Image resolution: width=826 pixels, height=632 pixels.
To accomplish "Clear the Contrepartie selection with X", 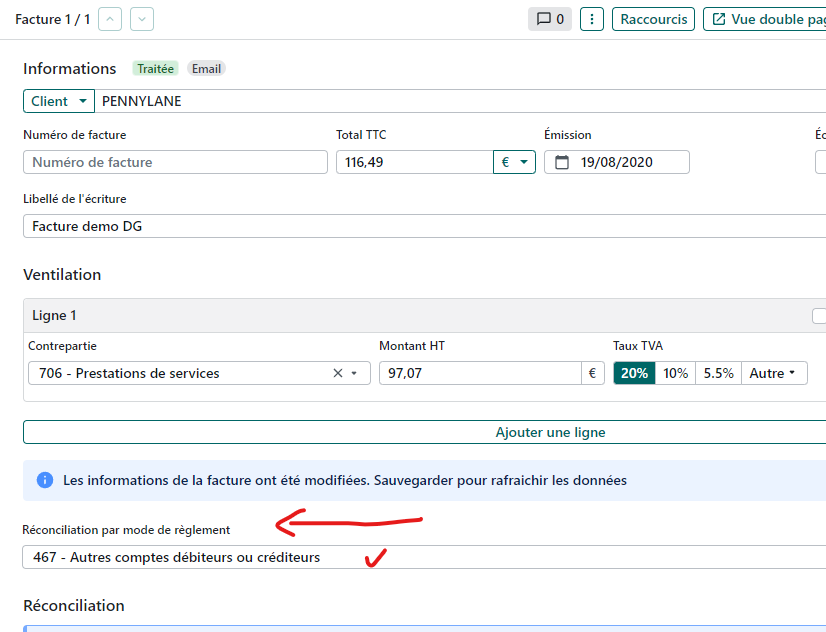I will 338,373.
